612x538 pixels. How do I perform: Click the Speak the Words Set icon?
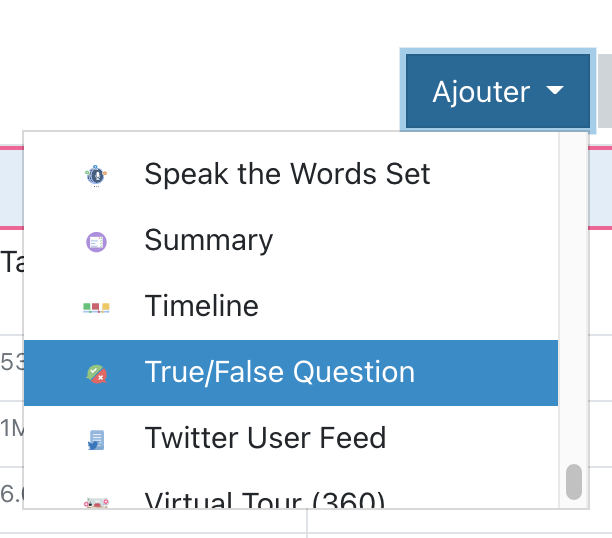click(96, 174)
